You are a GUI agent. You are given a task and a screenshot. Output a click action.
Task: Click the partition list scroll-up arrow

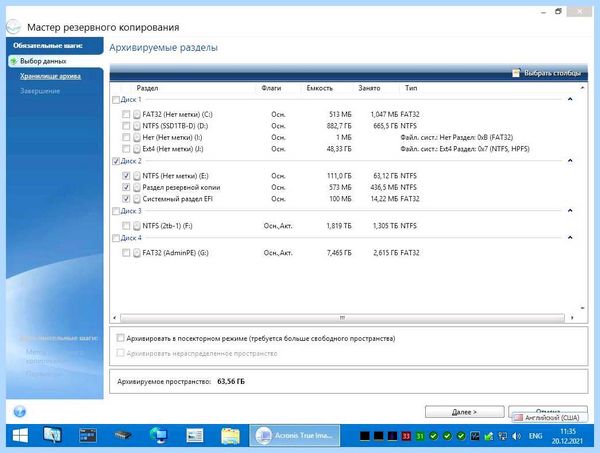pos(582,88)
